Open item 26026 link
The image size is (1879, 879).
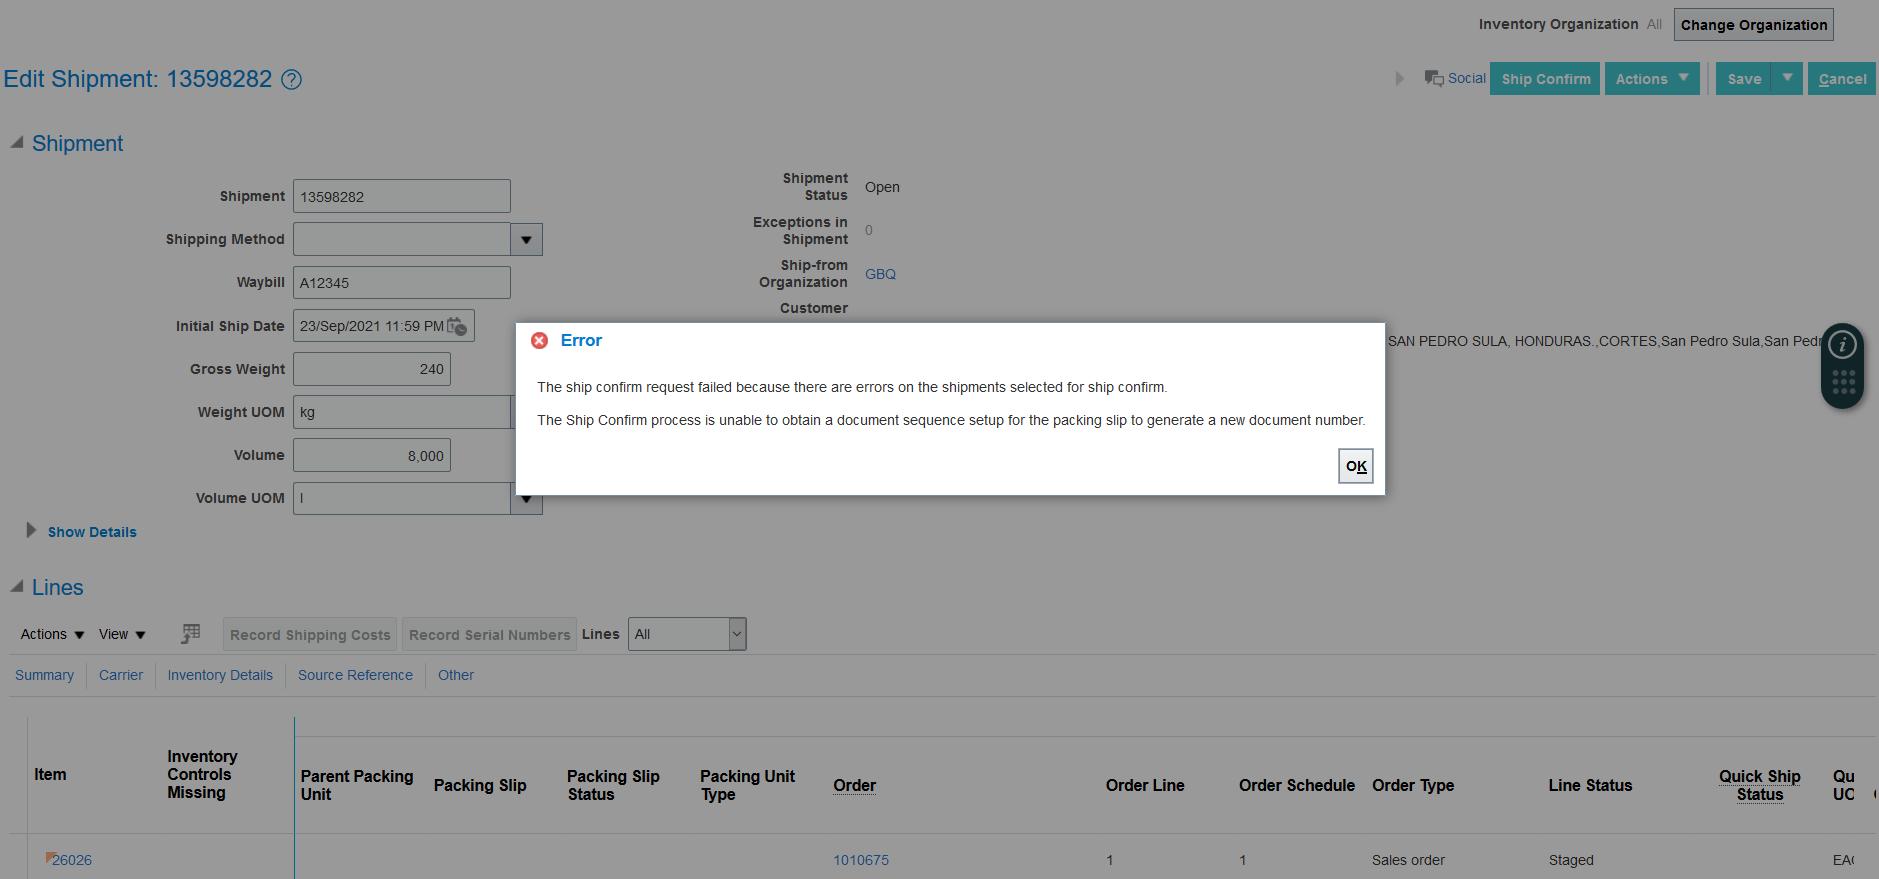tap(72, 860)
